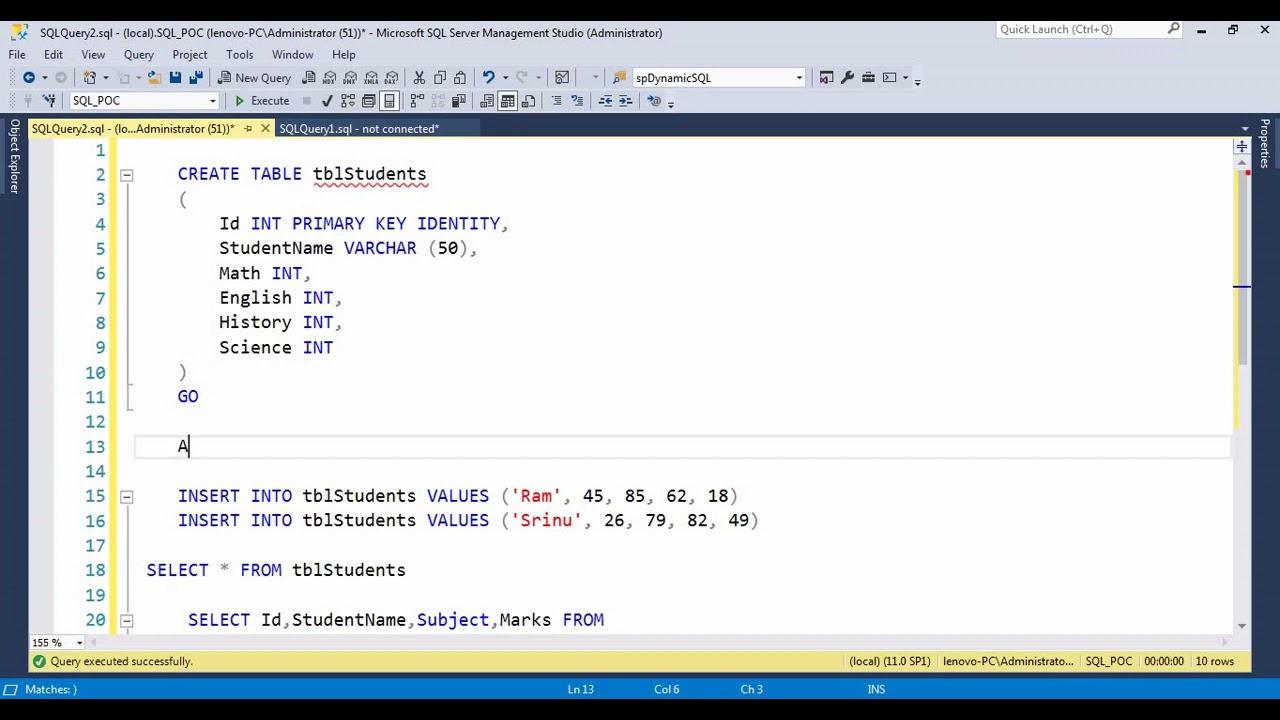Click the Change Connection icon
The image size is (1280, 720).
click(48, 100)
